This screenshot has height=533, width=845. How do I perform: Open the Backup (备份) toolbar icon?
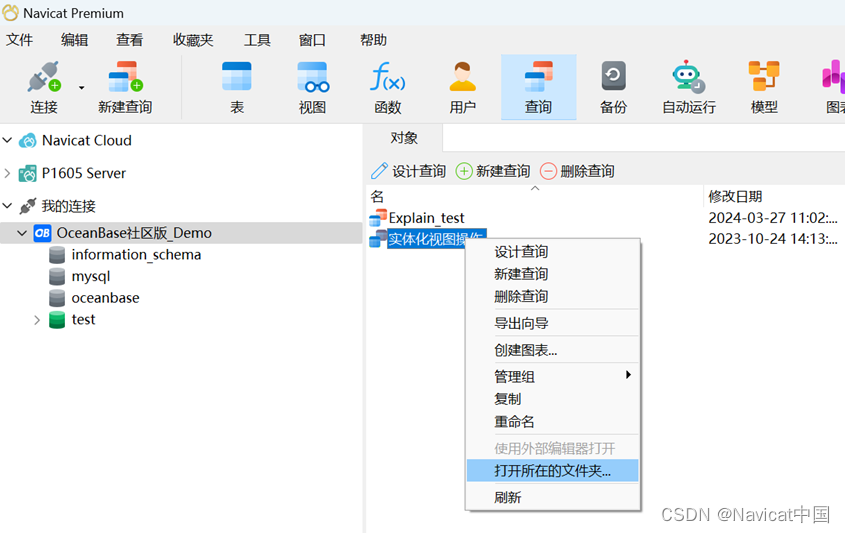613,75
